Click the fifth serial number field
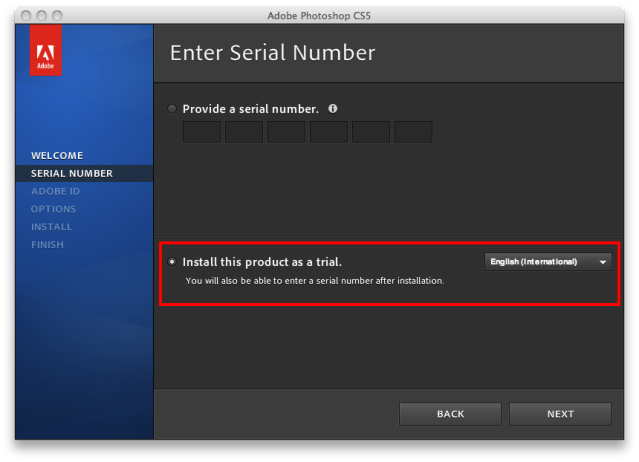The image size is (639, 462). [x=371, y=132]
